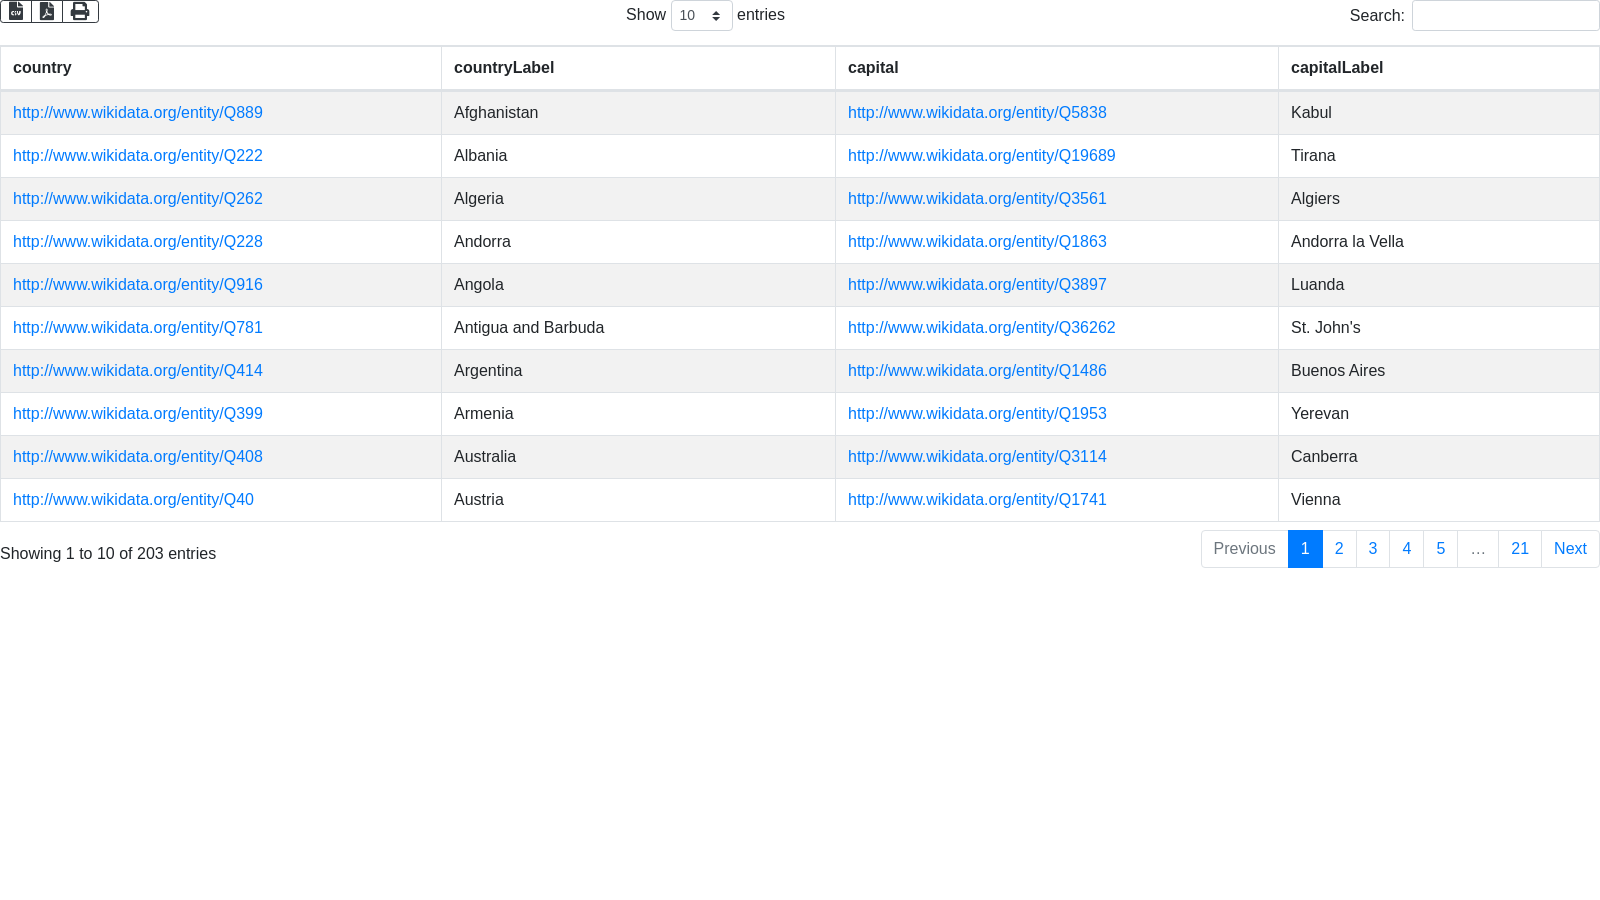Open Australia's country link Q408
This screenshot has width=1600, height=900.
coord(138,457)
